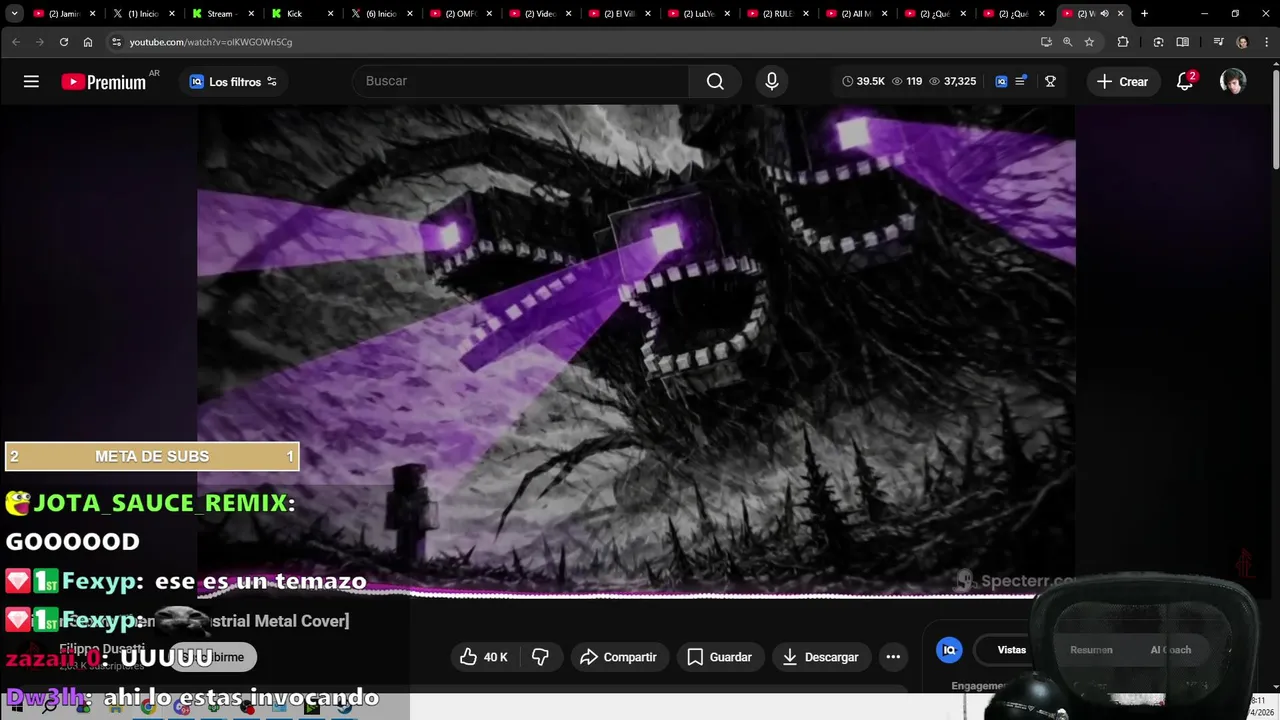Switch to the (2) Jamin browser tab
The height and width of the screenshot is (720, 1280).
point(65,14)
